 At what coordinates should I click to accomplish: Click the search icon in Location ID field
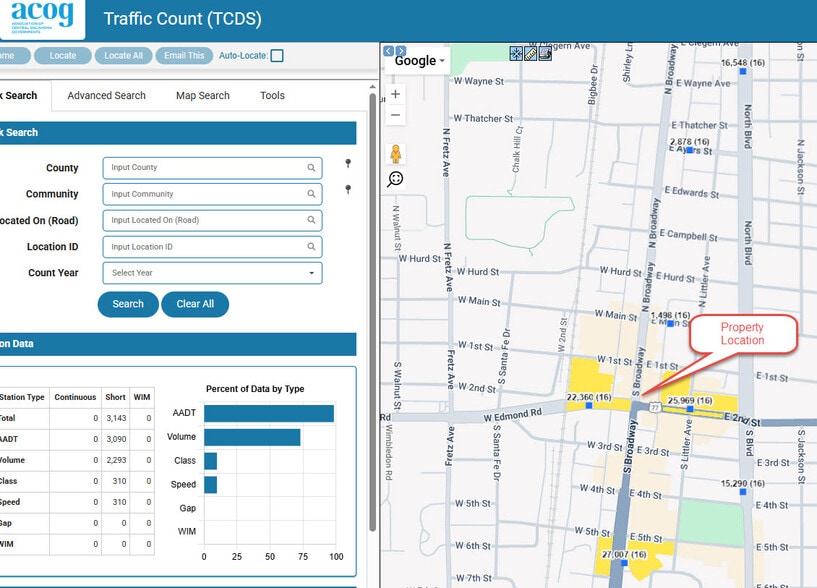point(311,247)
